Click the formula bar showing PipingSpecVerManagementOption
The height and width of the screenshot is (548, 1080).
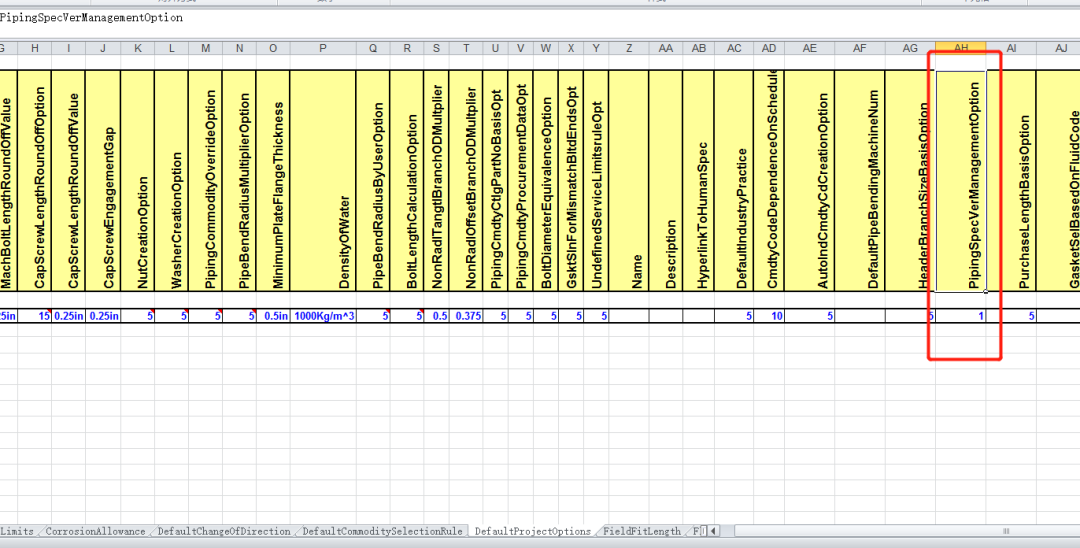point(540,19)
